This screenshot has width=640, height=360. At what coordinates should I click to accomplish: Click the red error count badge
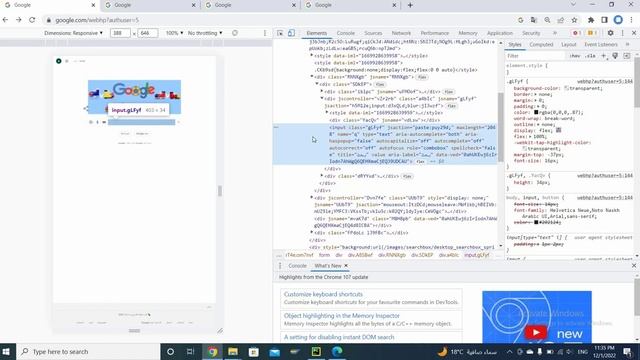(x=576, y=33)
